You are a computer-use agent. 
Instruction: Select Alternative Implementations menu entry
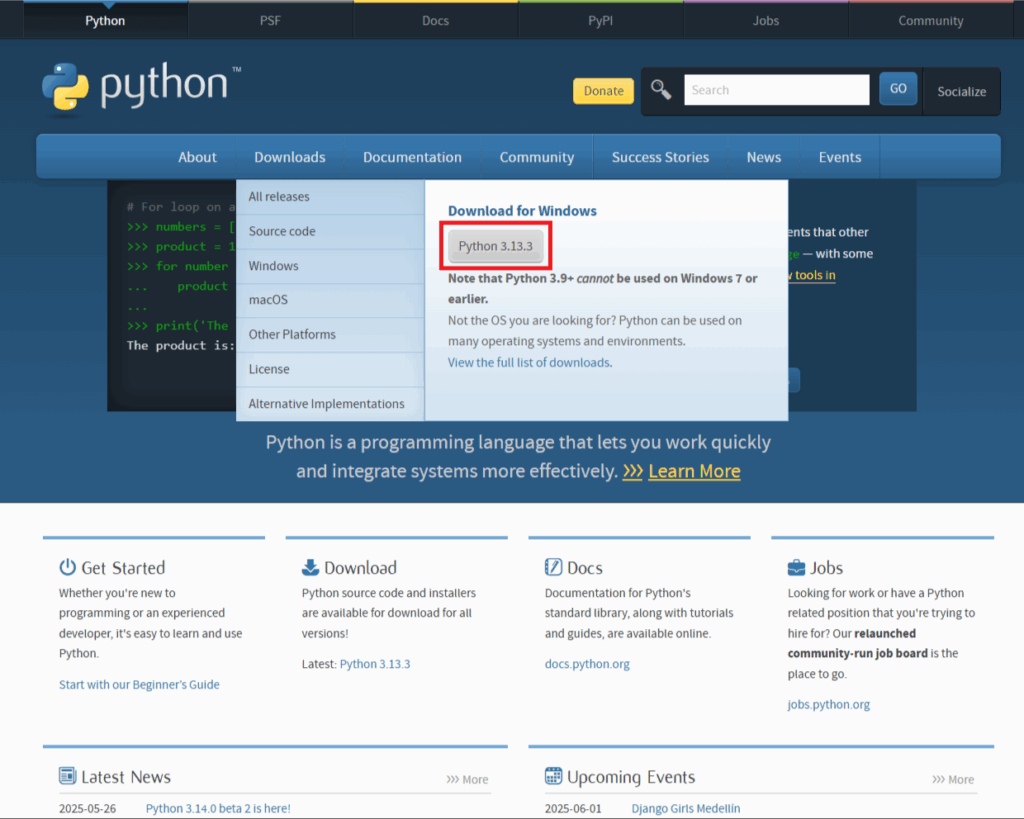click(x=330, y=404)
